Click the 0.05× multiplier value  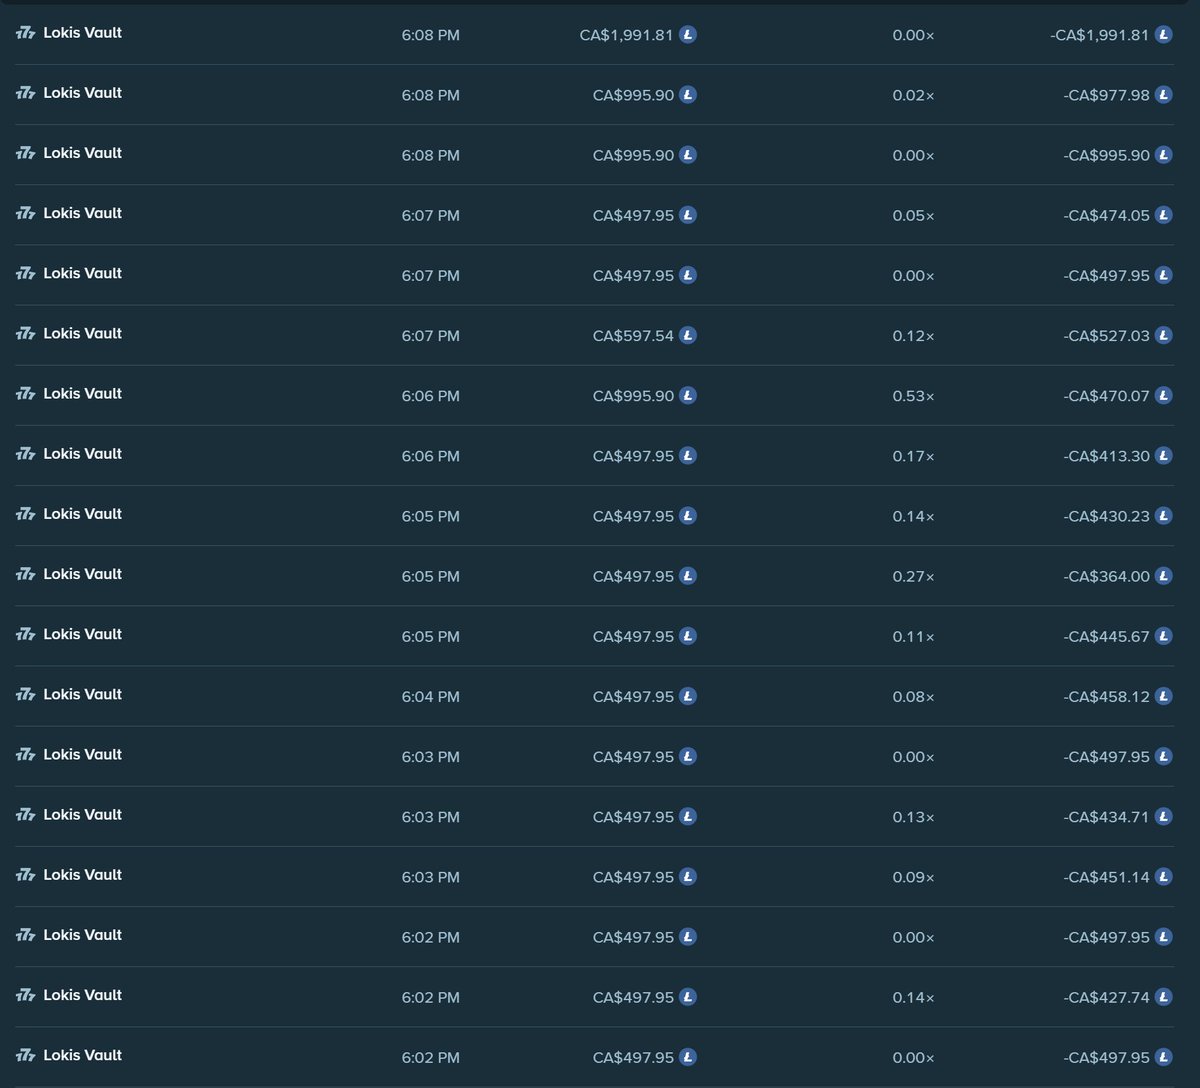pyautogui.click(x=913, y=215)
